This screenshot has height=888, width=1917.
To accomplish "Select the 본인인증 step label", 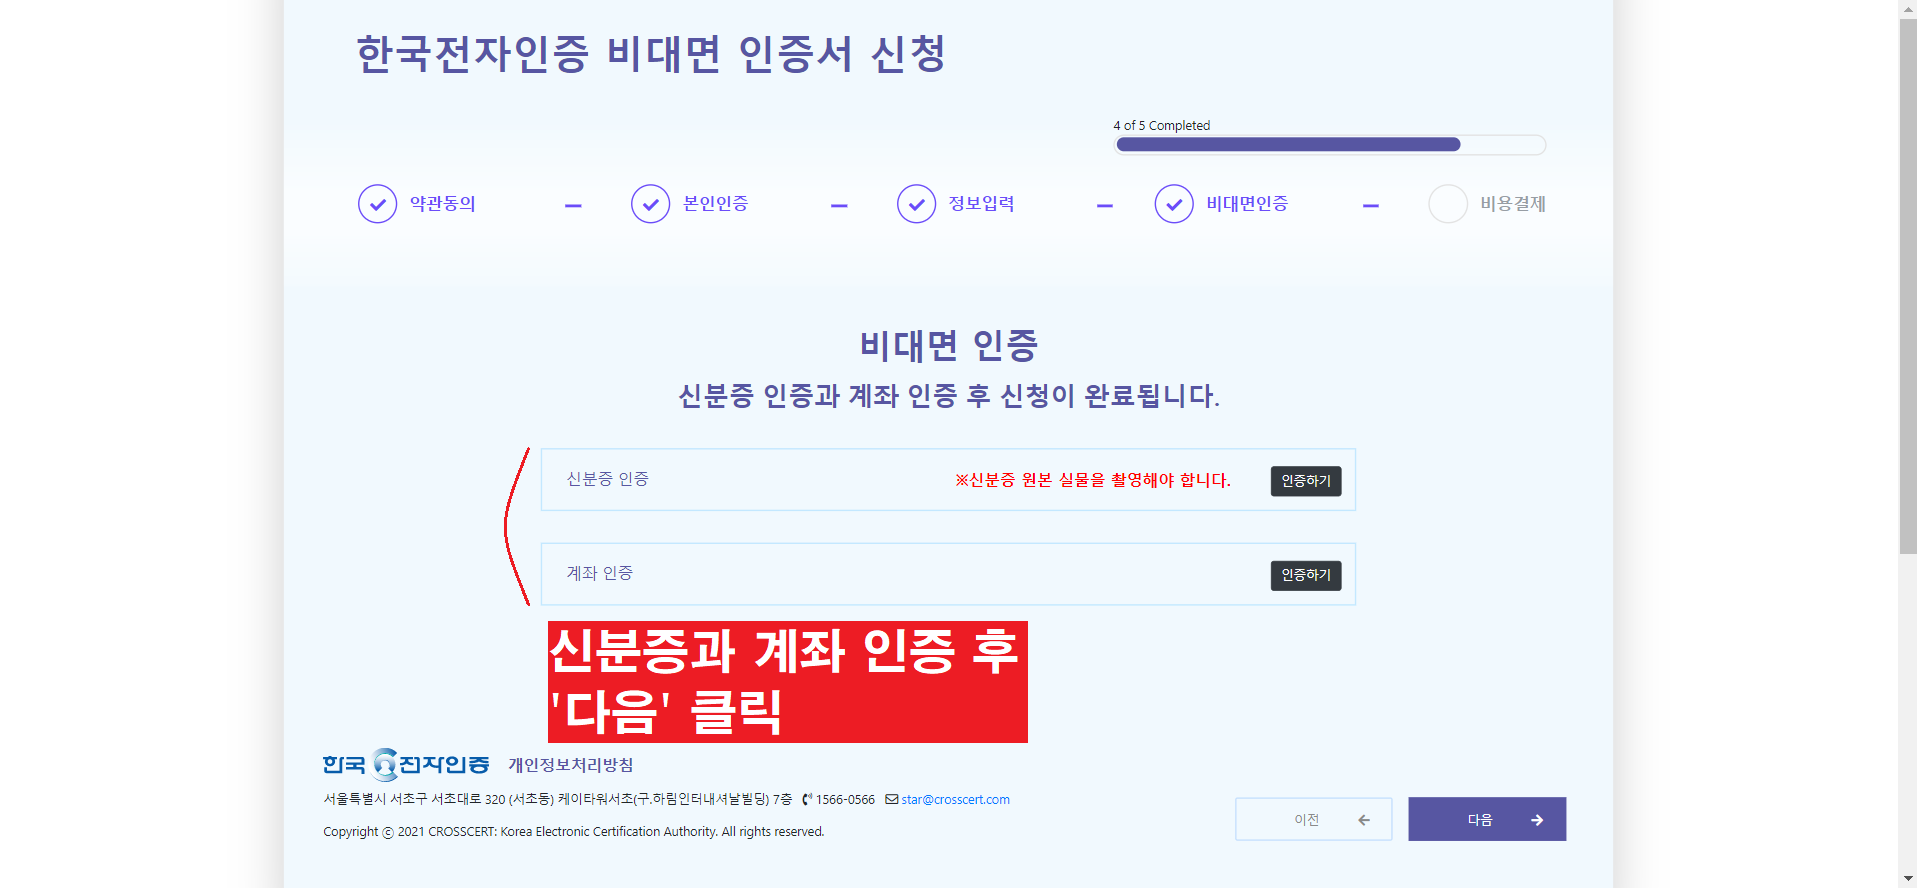I will point(716,204).
